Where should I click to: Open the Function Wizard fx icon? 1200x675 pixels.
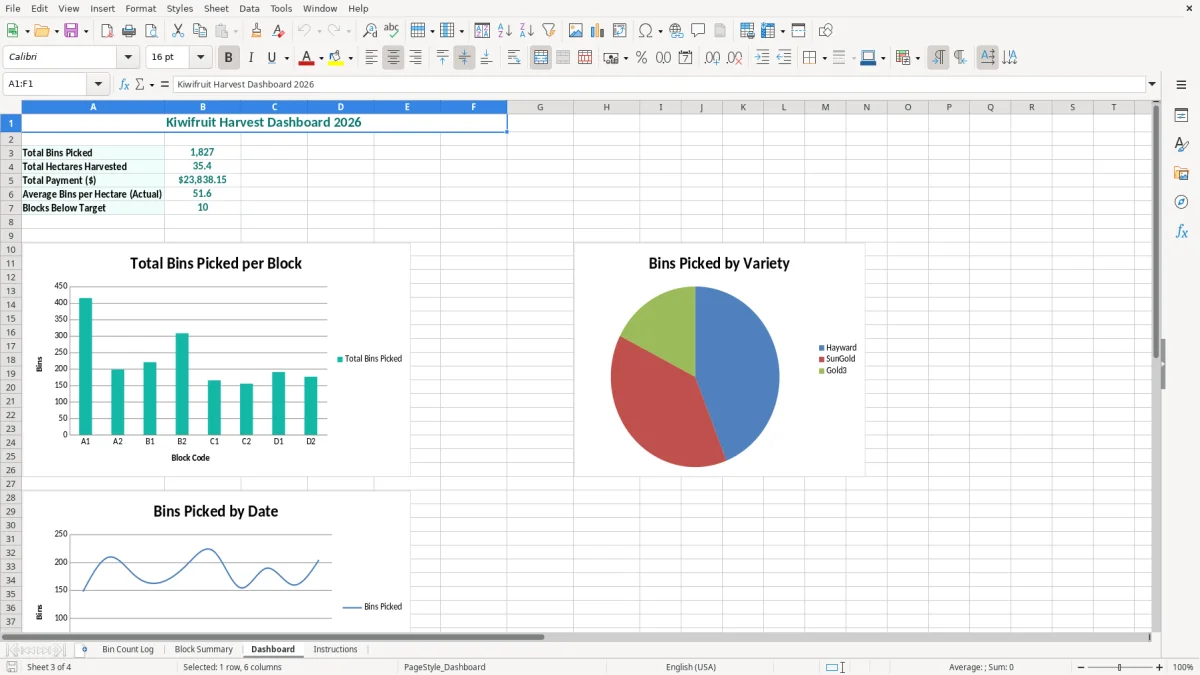click(125, 85)
